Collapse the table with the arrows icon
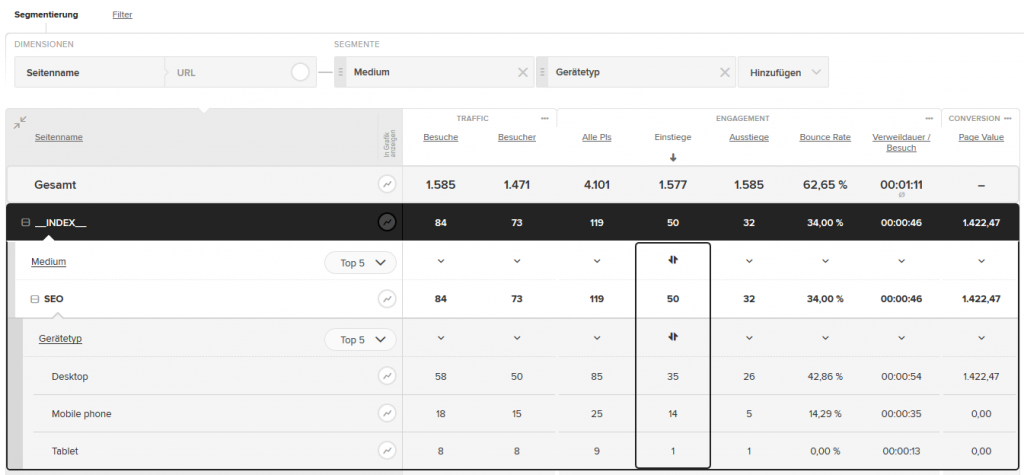Viewport: 1024px width, 475px height. click(20, 122)
